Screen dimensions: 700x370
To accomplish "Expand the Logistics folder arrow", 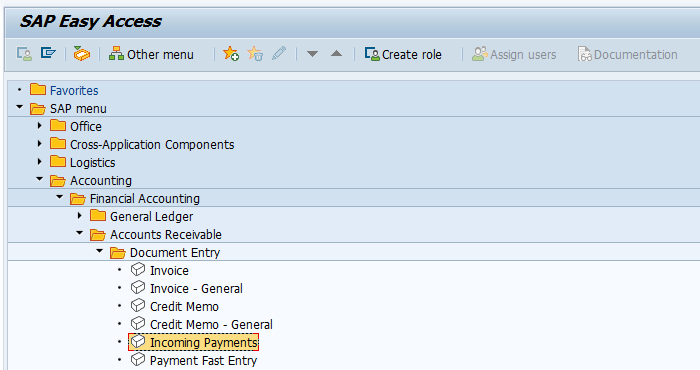I will [x=39, y=162].
